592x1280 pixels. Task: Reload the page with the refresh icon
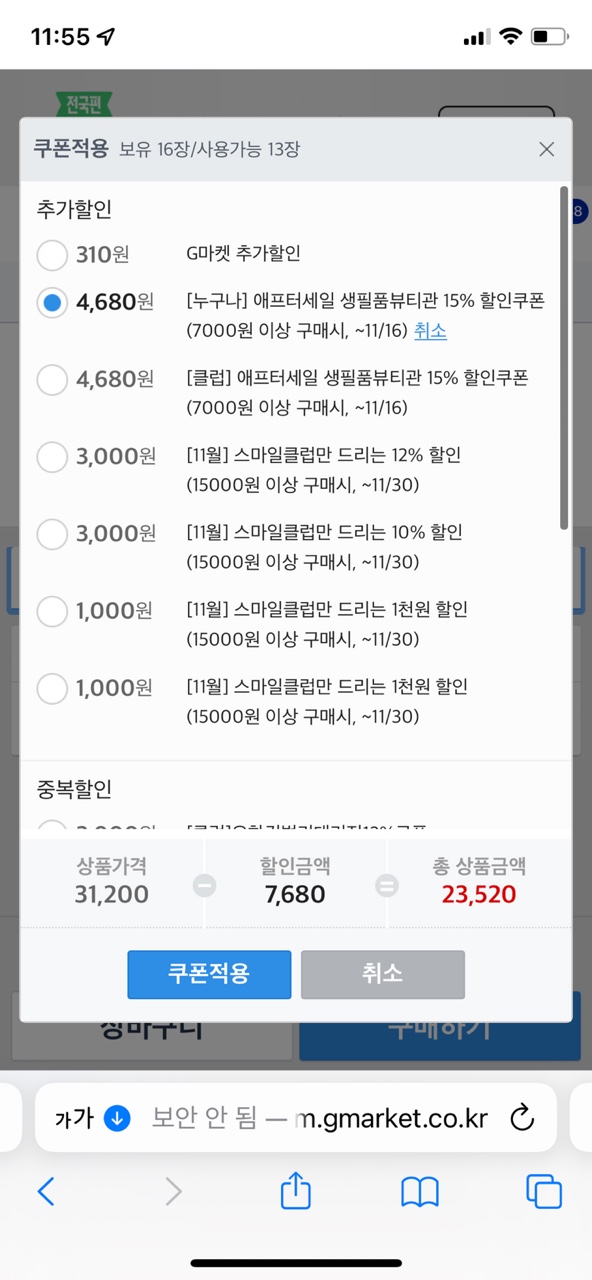click(522, 1117)
